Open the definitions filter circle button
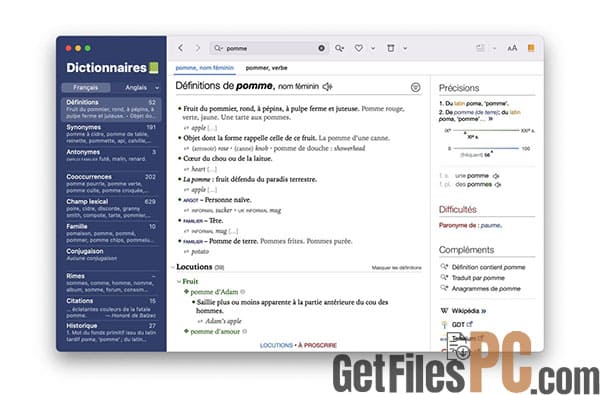The image size is (600, 395). [x=415, y=87]
